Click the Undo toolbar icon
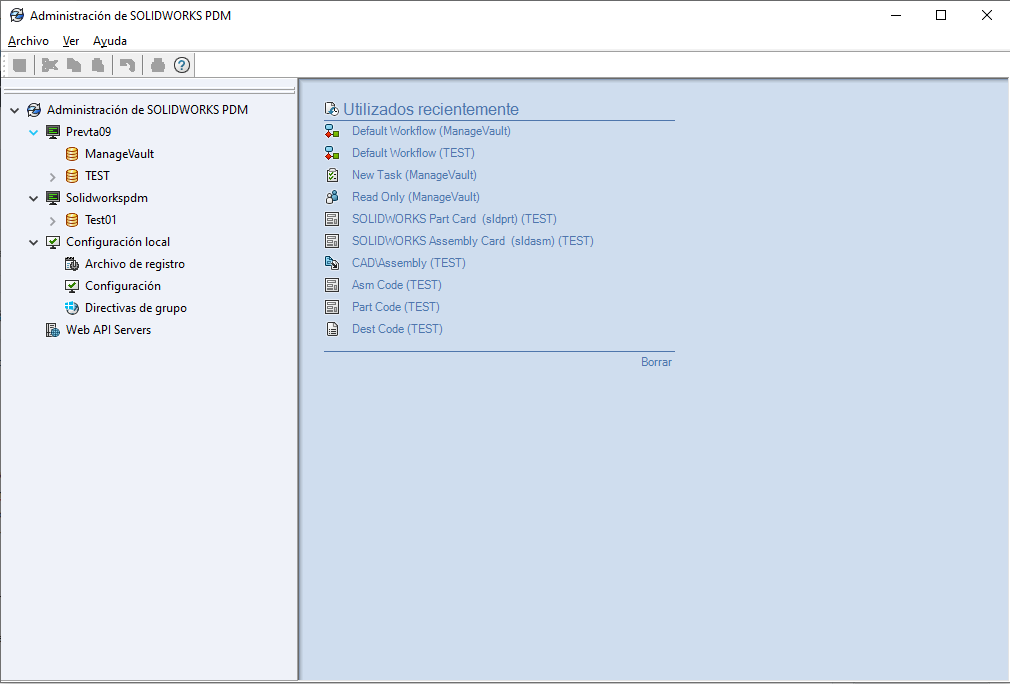 point(128,65)
